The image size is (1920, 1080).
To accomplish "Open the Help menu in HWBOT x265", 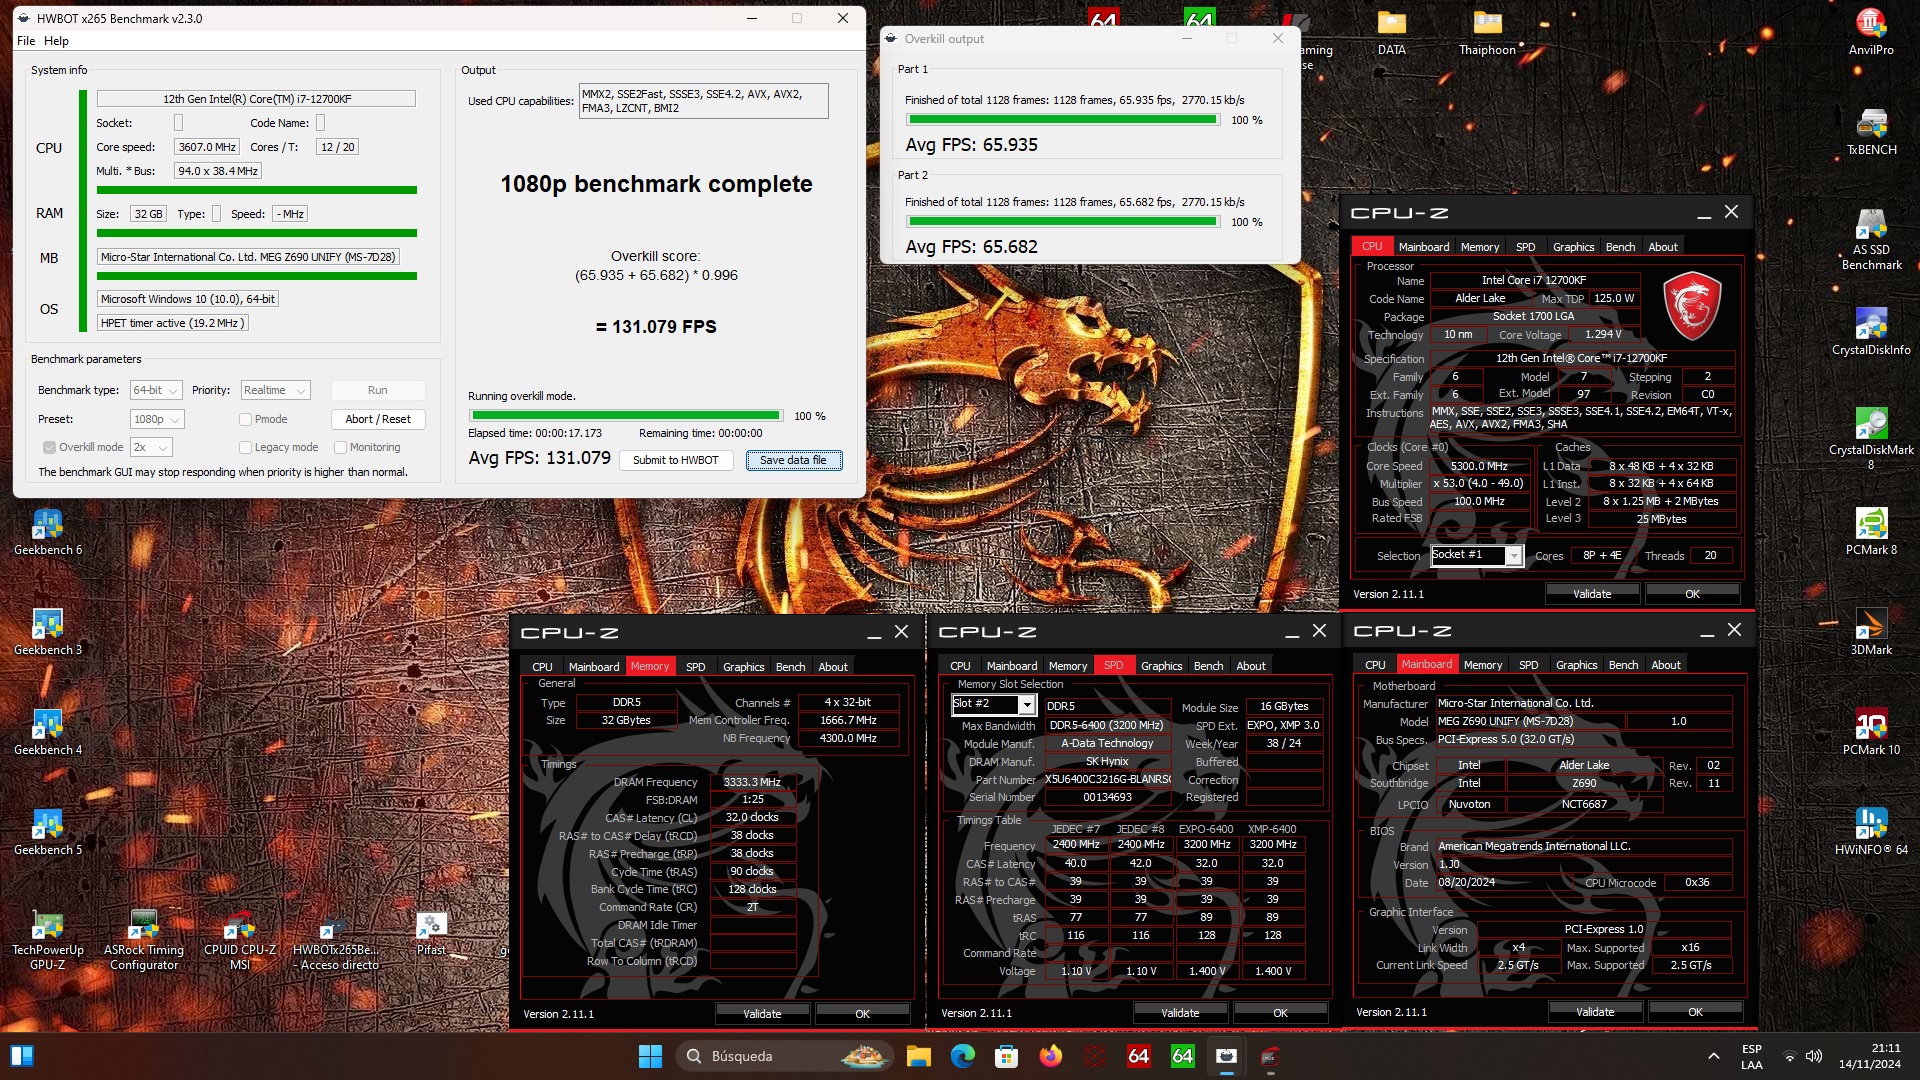I will [x=56, y=41].
